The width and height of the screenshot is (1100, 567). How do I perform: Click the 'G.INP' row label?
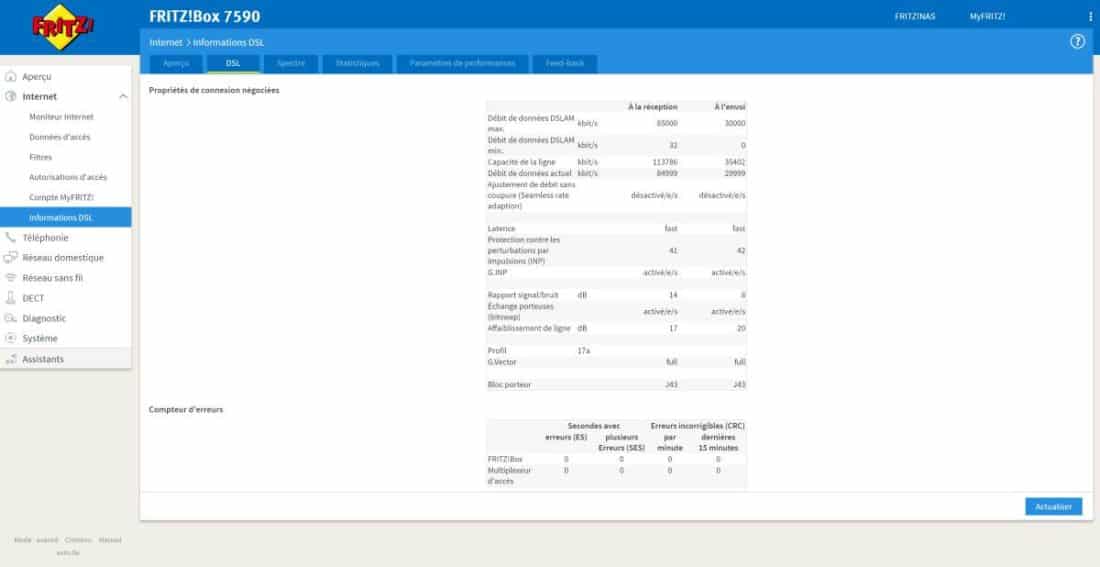[x=497, y=272]
